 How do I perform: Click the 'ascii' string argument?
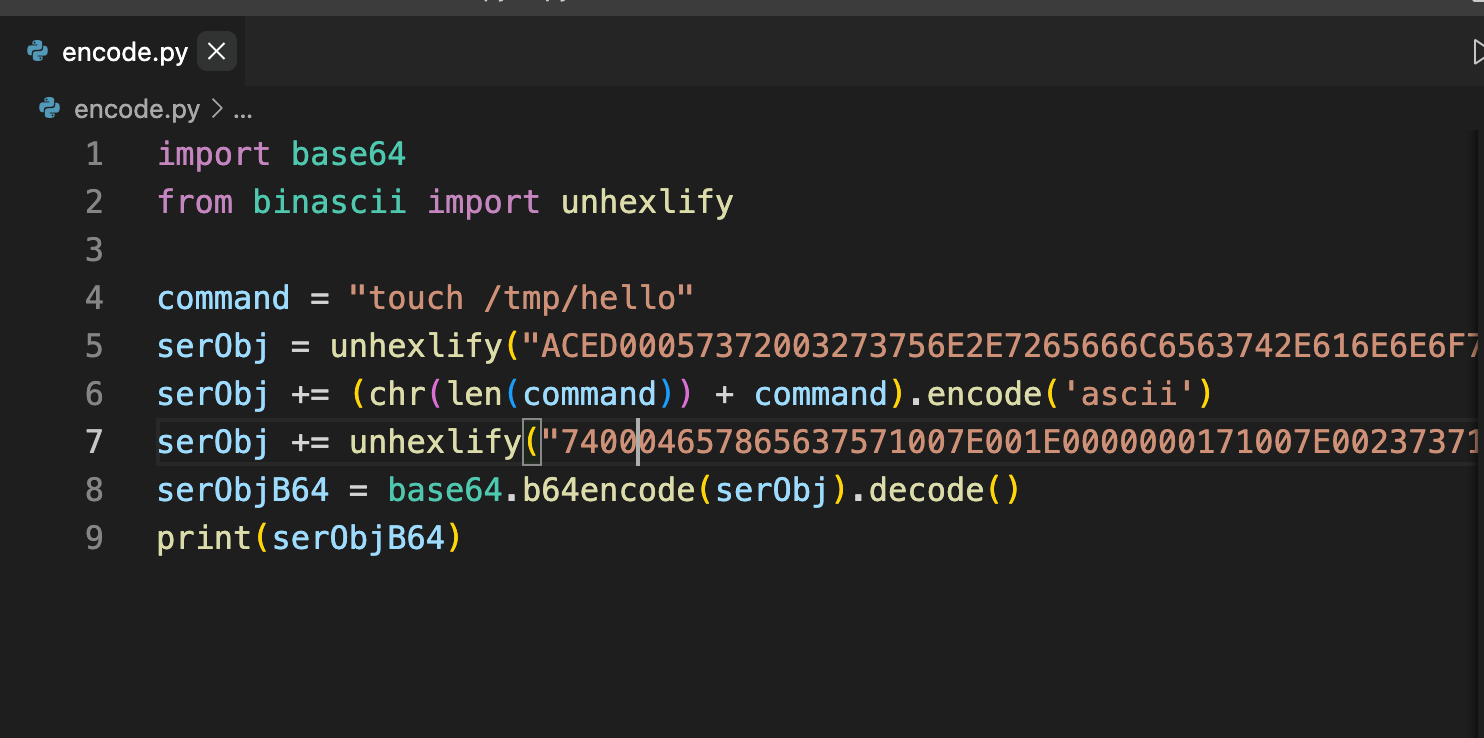(x=1126, y=394)
